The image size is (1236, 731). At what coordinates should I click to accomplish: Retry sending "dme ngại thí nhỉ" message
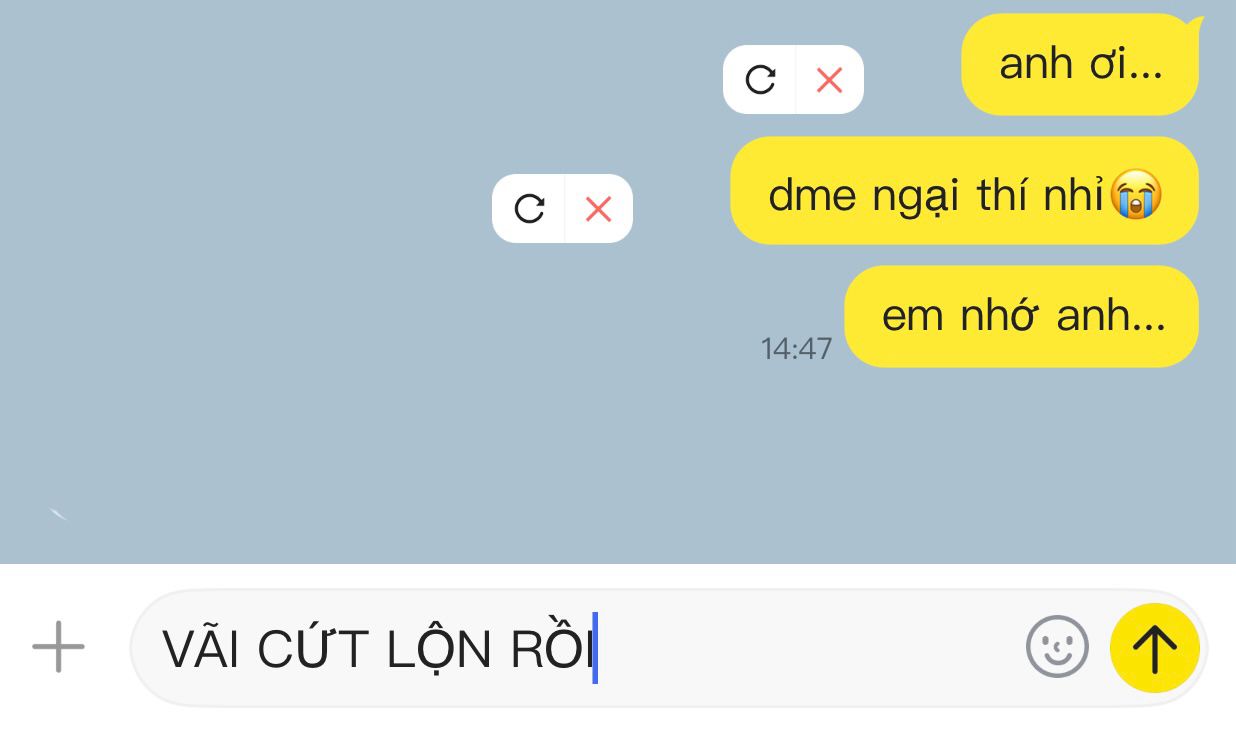(529, 208)
